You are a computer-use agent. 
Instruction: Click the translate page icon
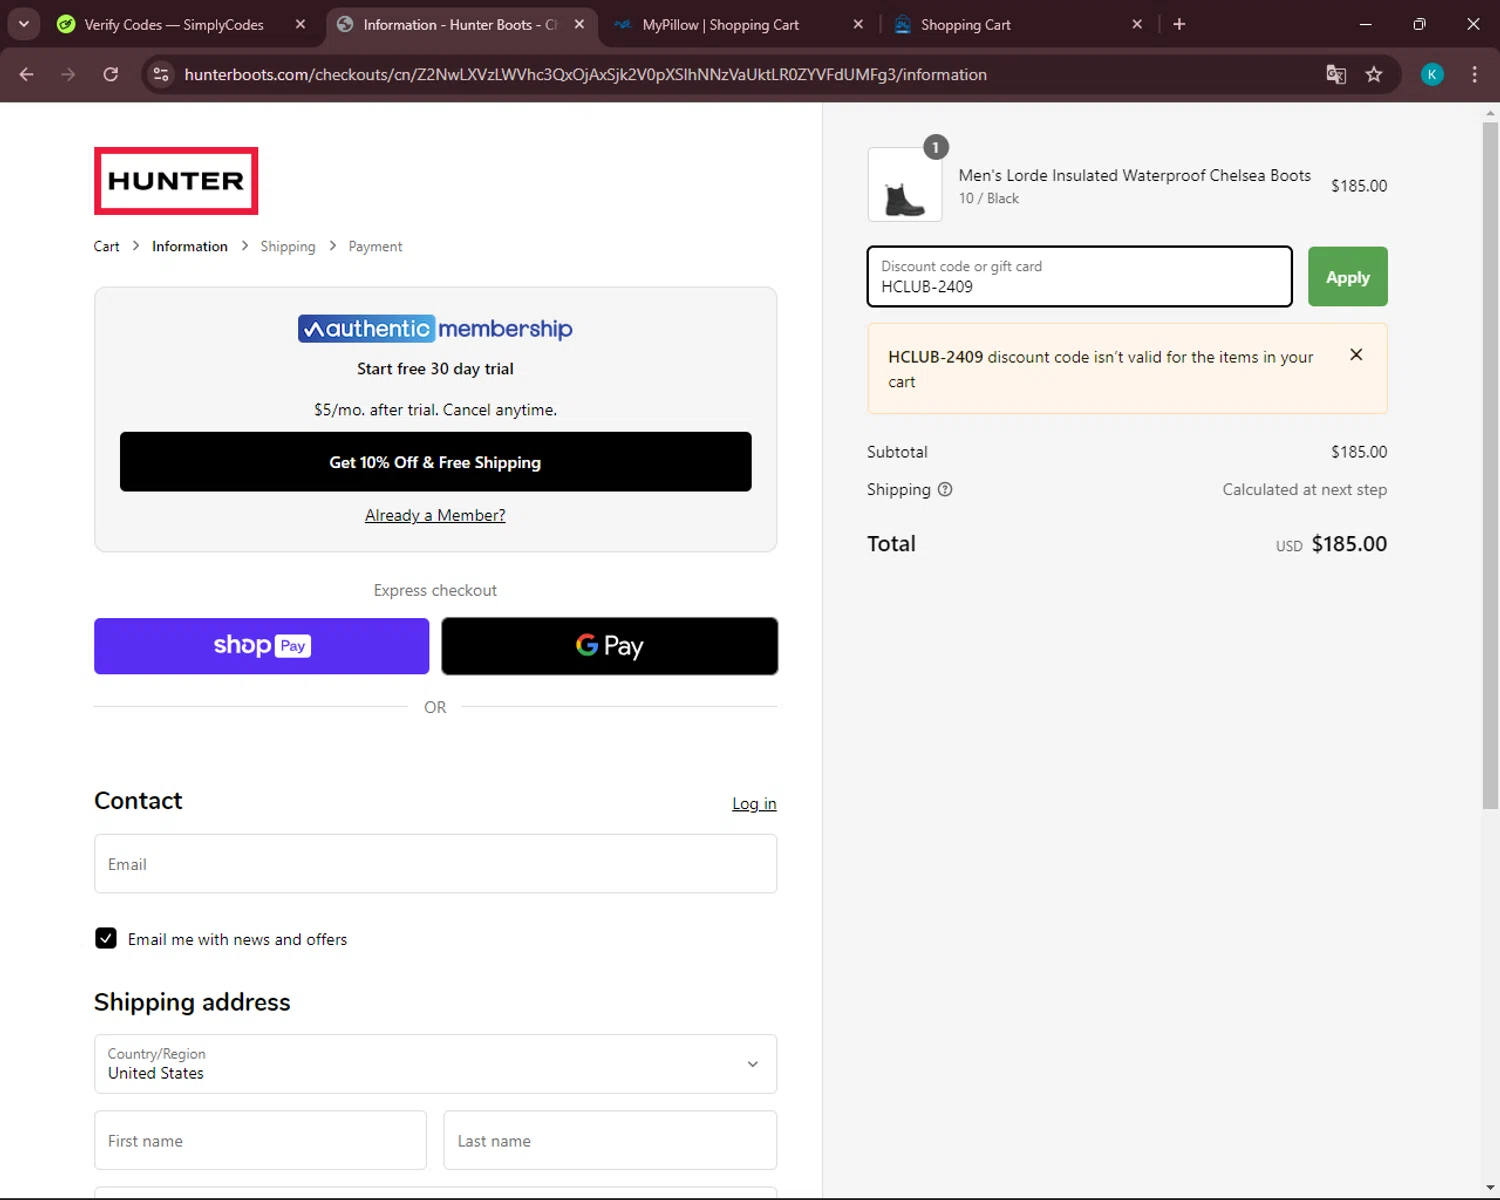pos(1336,74)
